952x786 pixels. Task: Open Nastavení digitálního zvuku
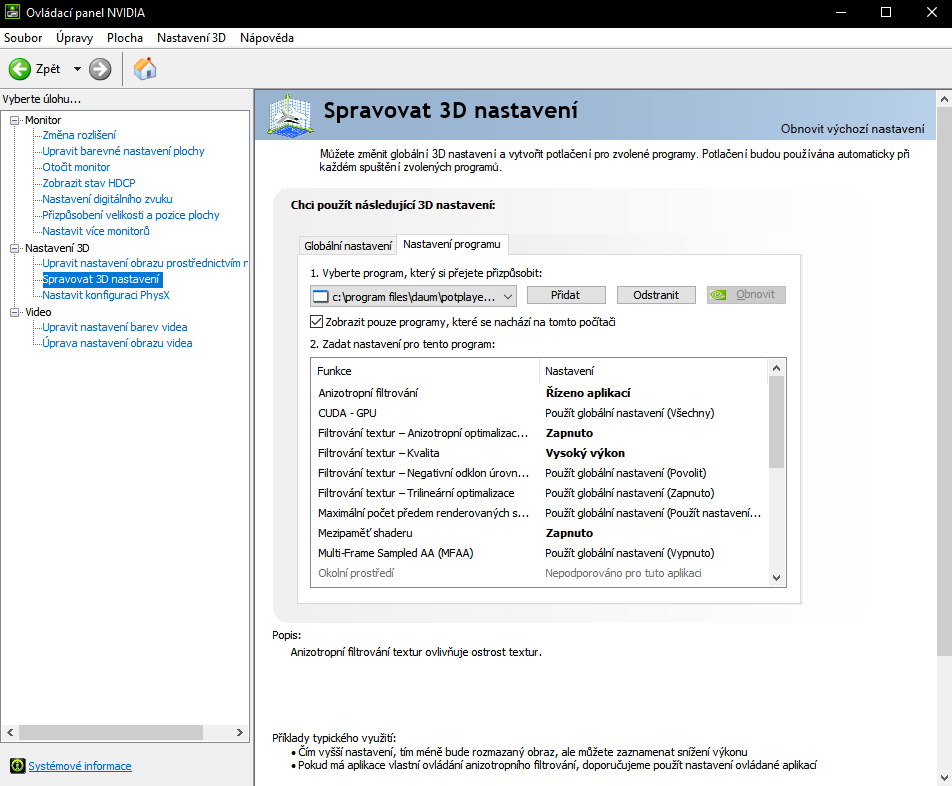point(107,199)
